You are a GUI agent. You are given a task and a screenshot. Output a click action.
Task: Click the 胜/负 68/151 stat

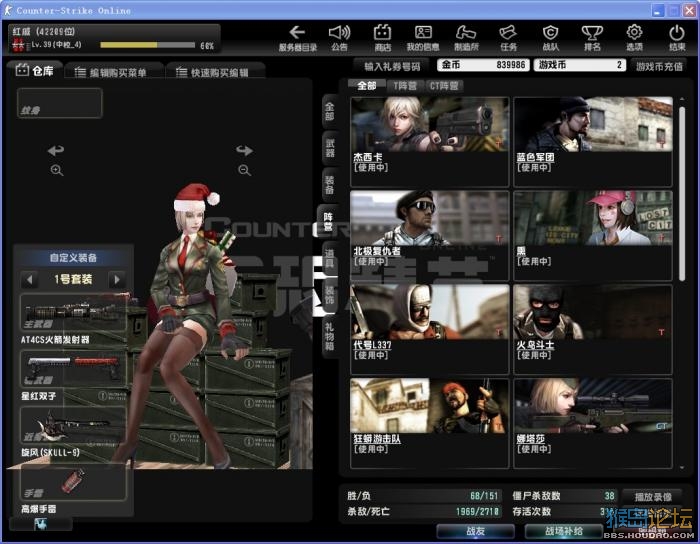click(x=423, y=496)
